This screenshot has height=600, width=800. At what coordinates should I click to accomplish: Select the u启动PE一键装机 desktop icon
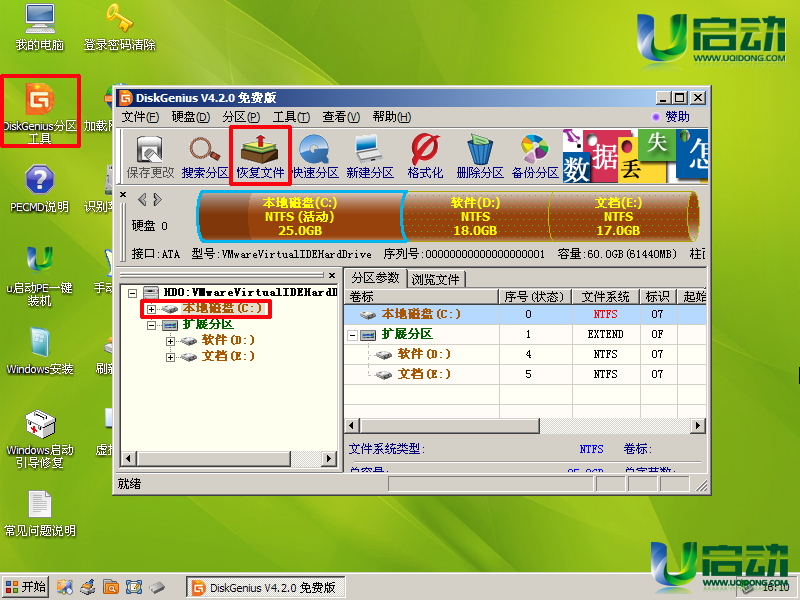coord(40,276)
